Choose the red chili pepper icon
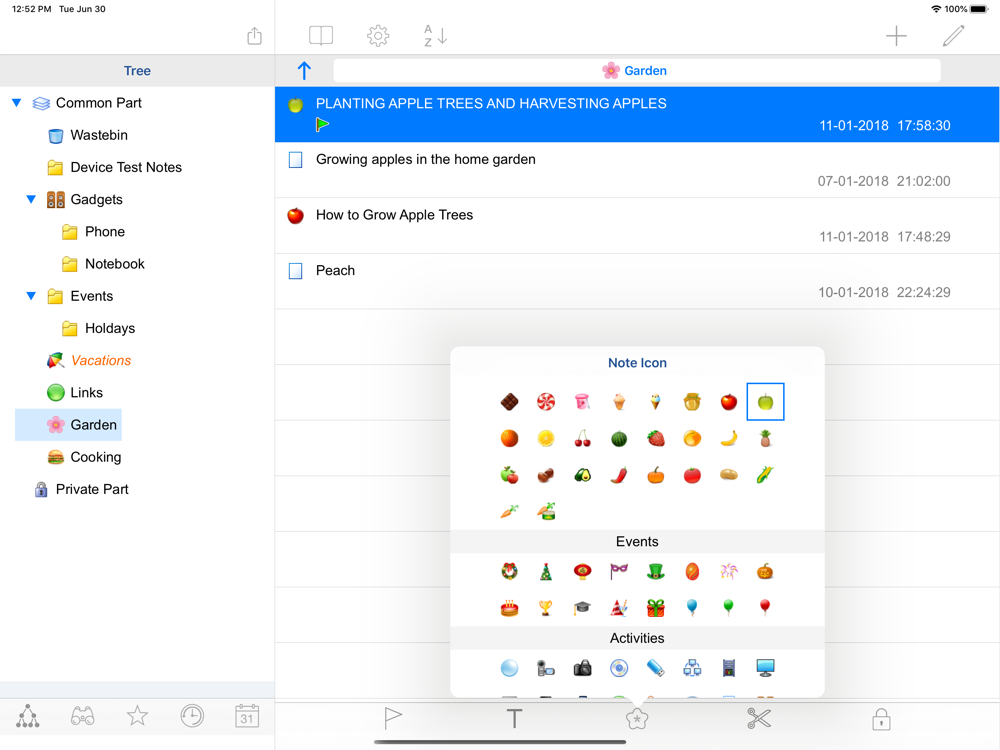This screenshot has width=1000, height=750. 619,475
